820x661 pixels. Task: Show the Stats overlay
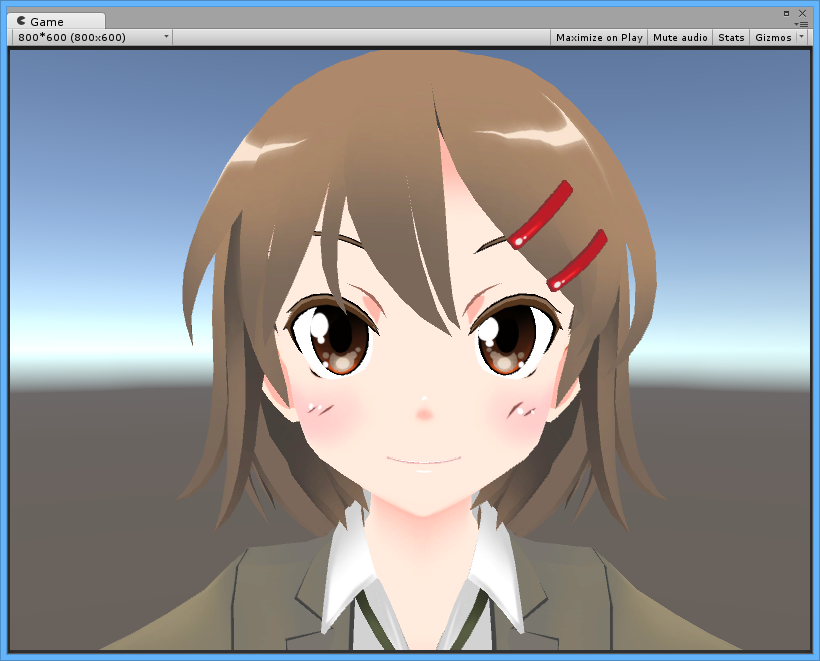point(731,37)
